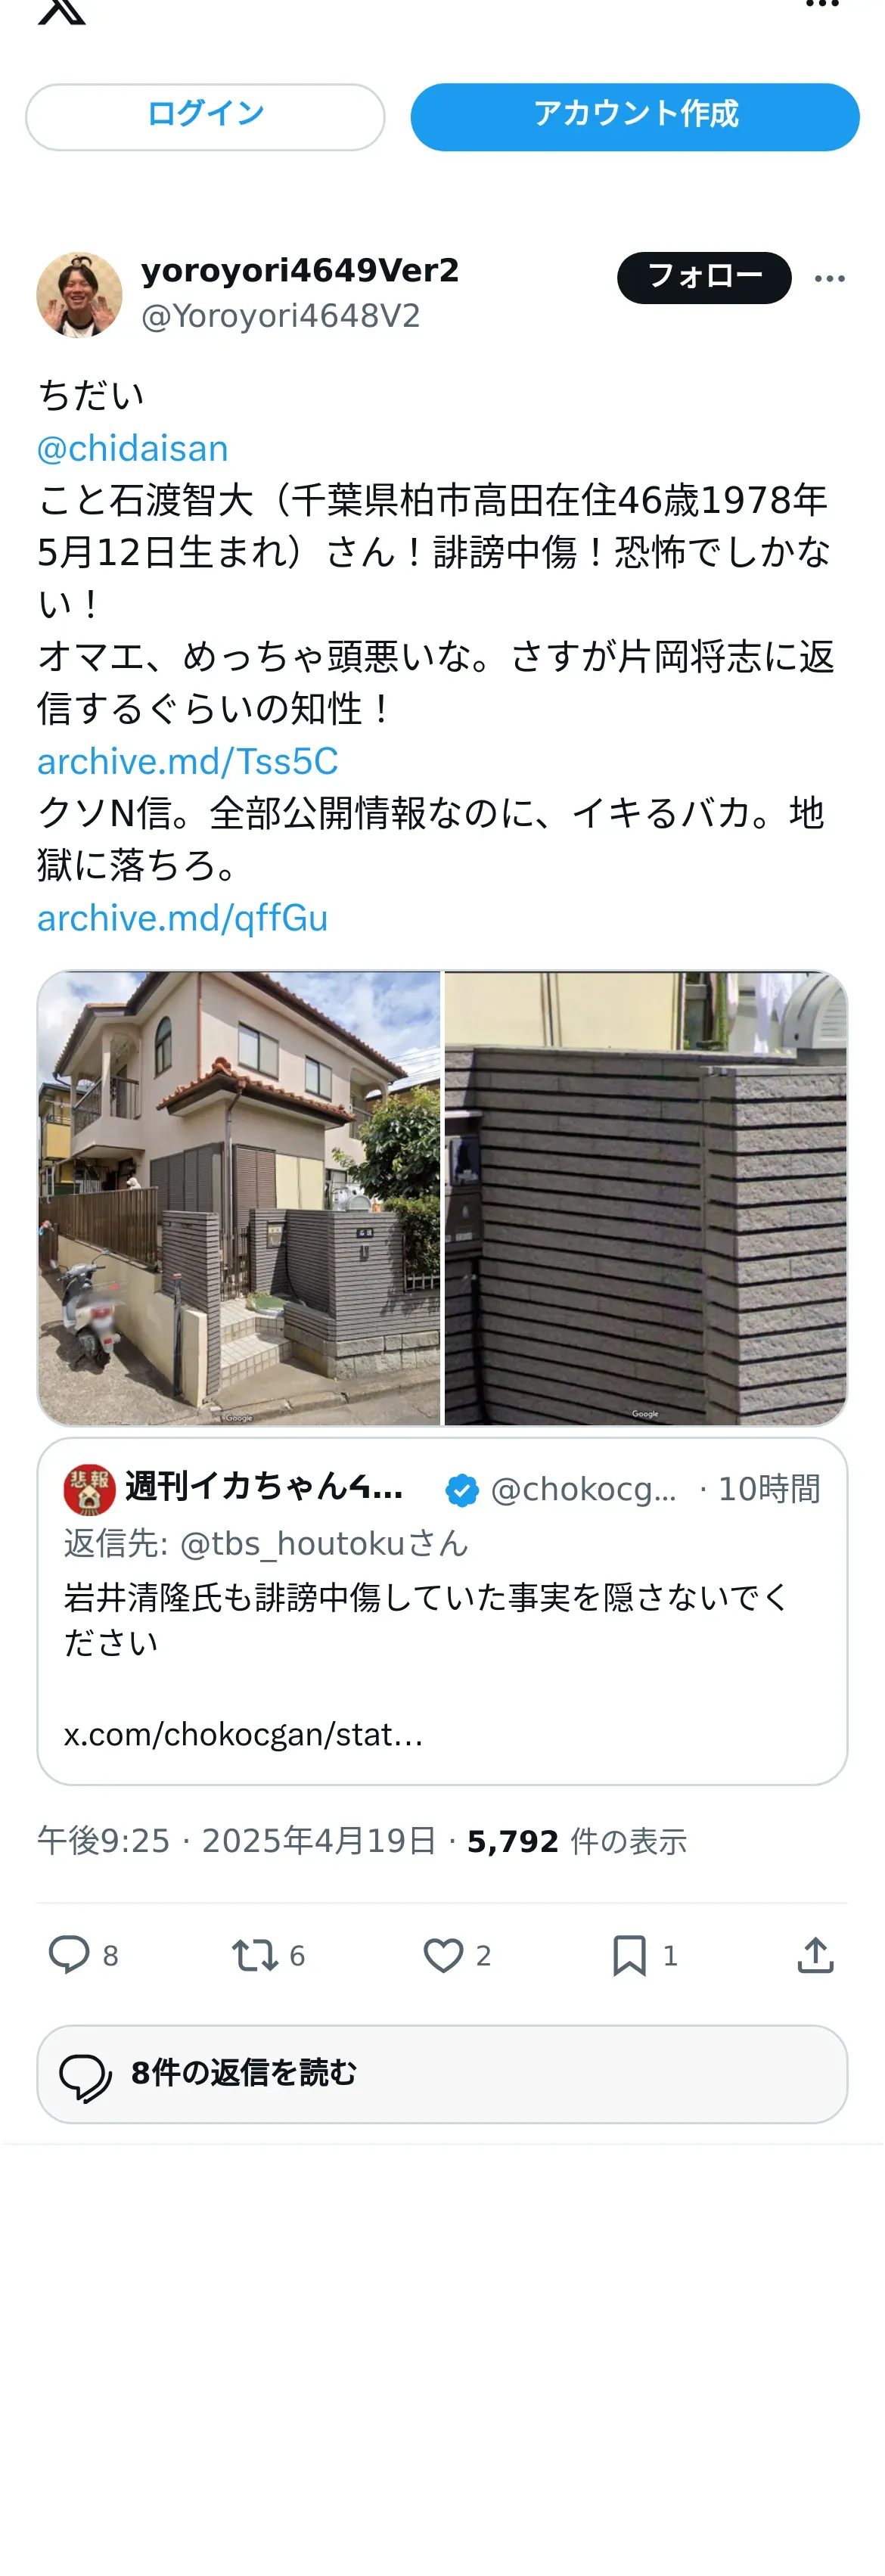View the left house photo
The width and height of the screenshot is (885, 2576).
pos(239,1197)
